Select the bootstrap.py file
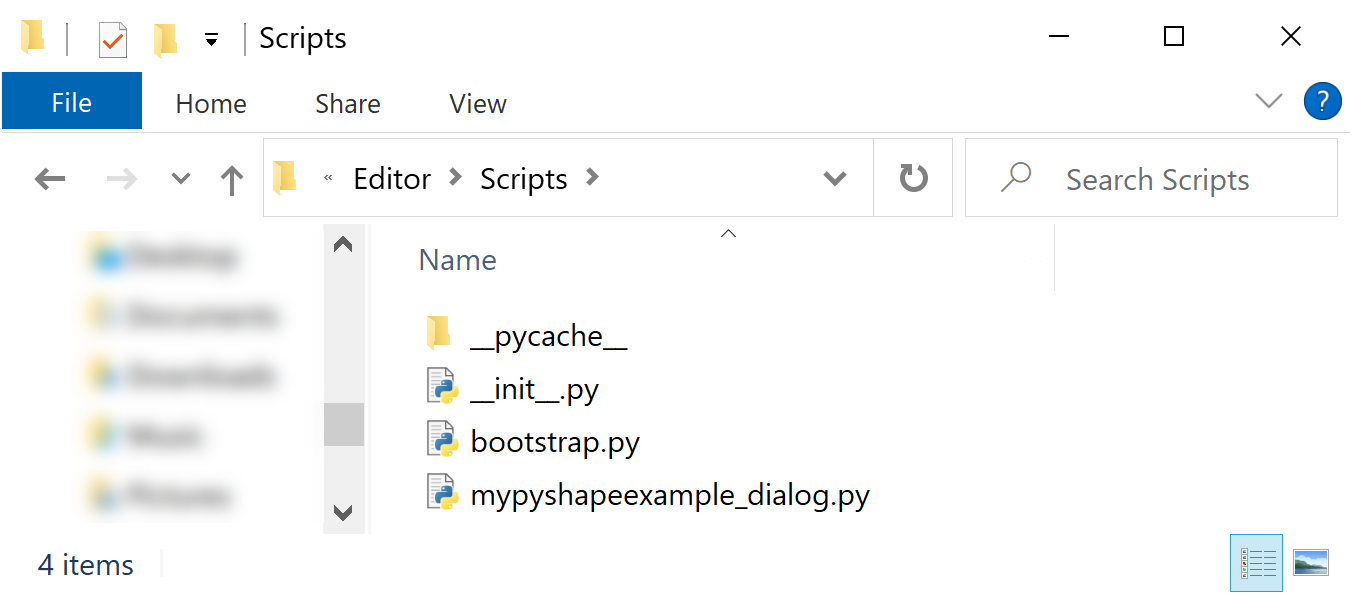 point(554,442)
